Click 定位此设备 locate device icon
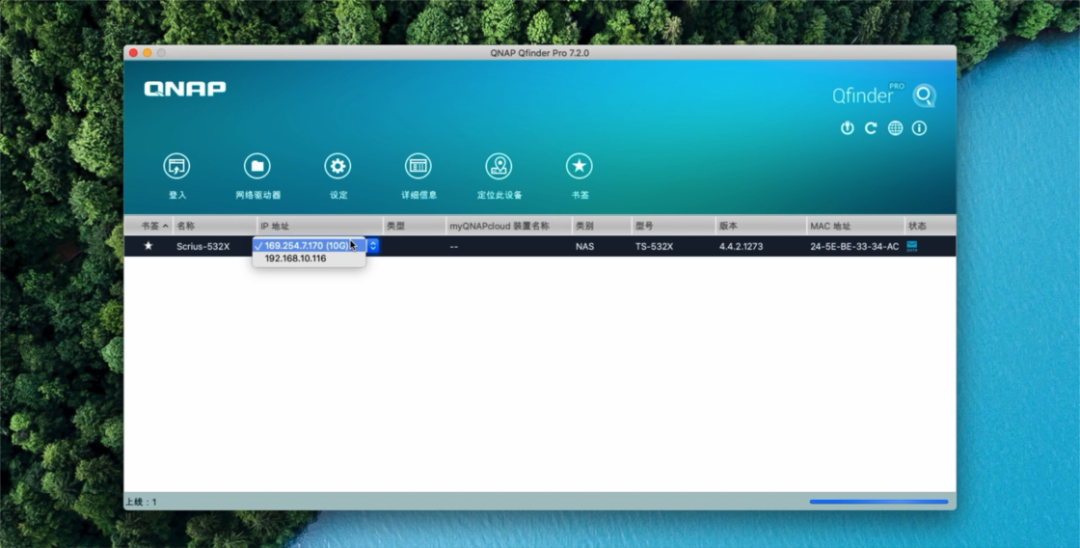Screen dimensions: 1080x548 (499, 166)
